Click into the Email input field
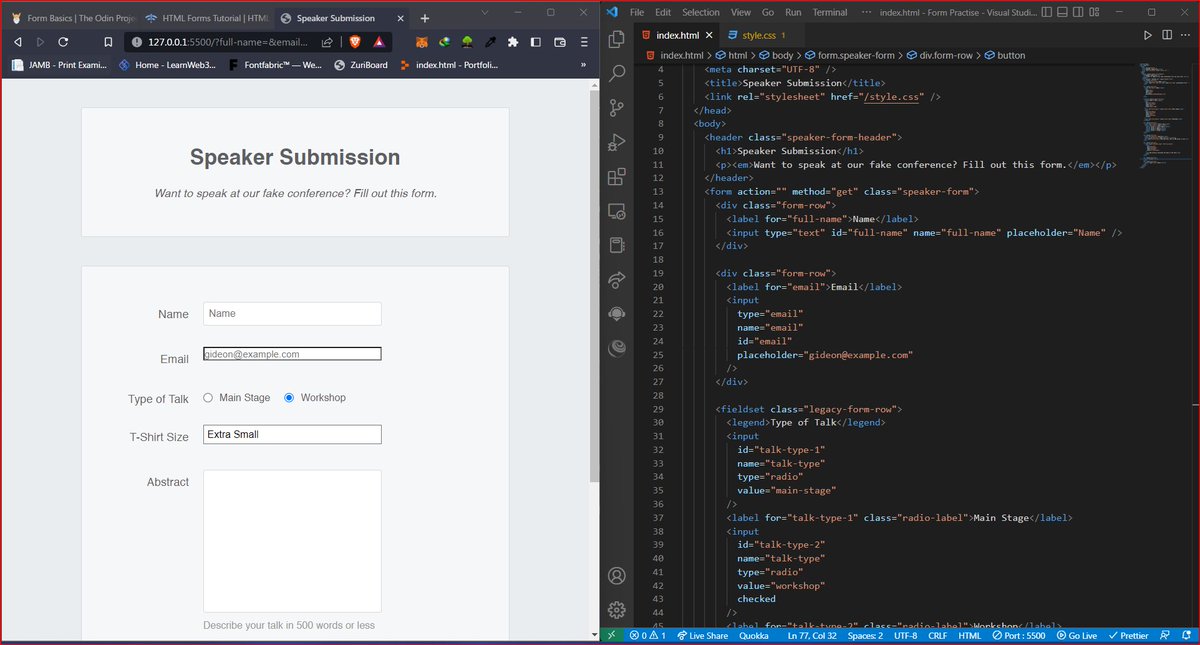The width and height of the screenshot is (1200, 645). [x=292, y=354]
